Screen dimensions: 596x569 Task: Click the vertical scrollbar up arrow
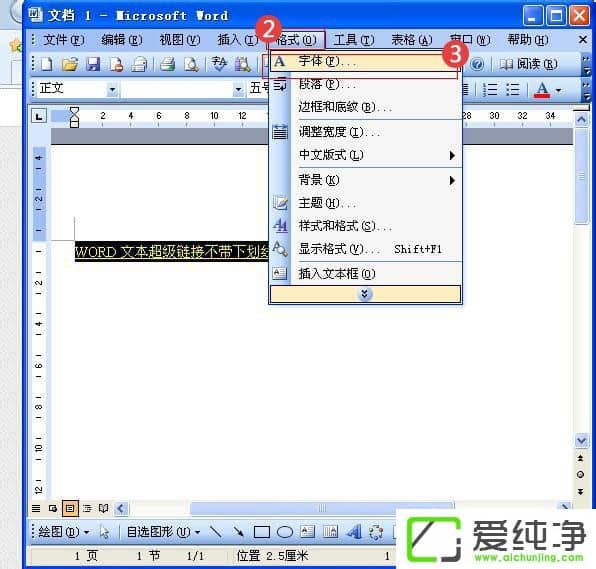coord(581,120)
